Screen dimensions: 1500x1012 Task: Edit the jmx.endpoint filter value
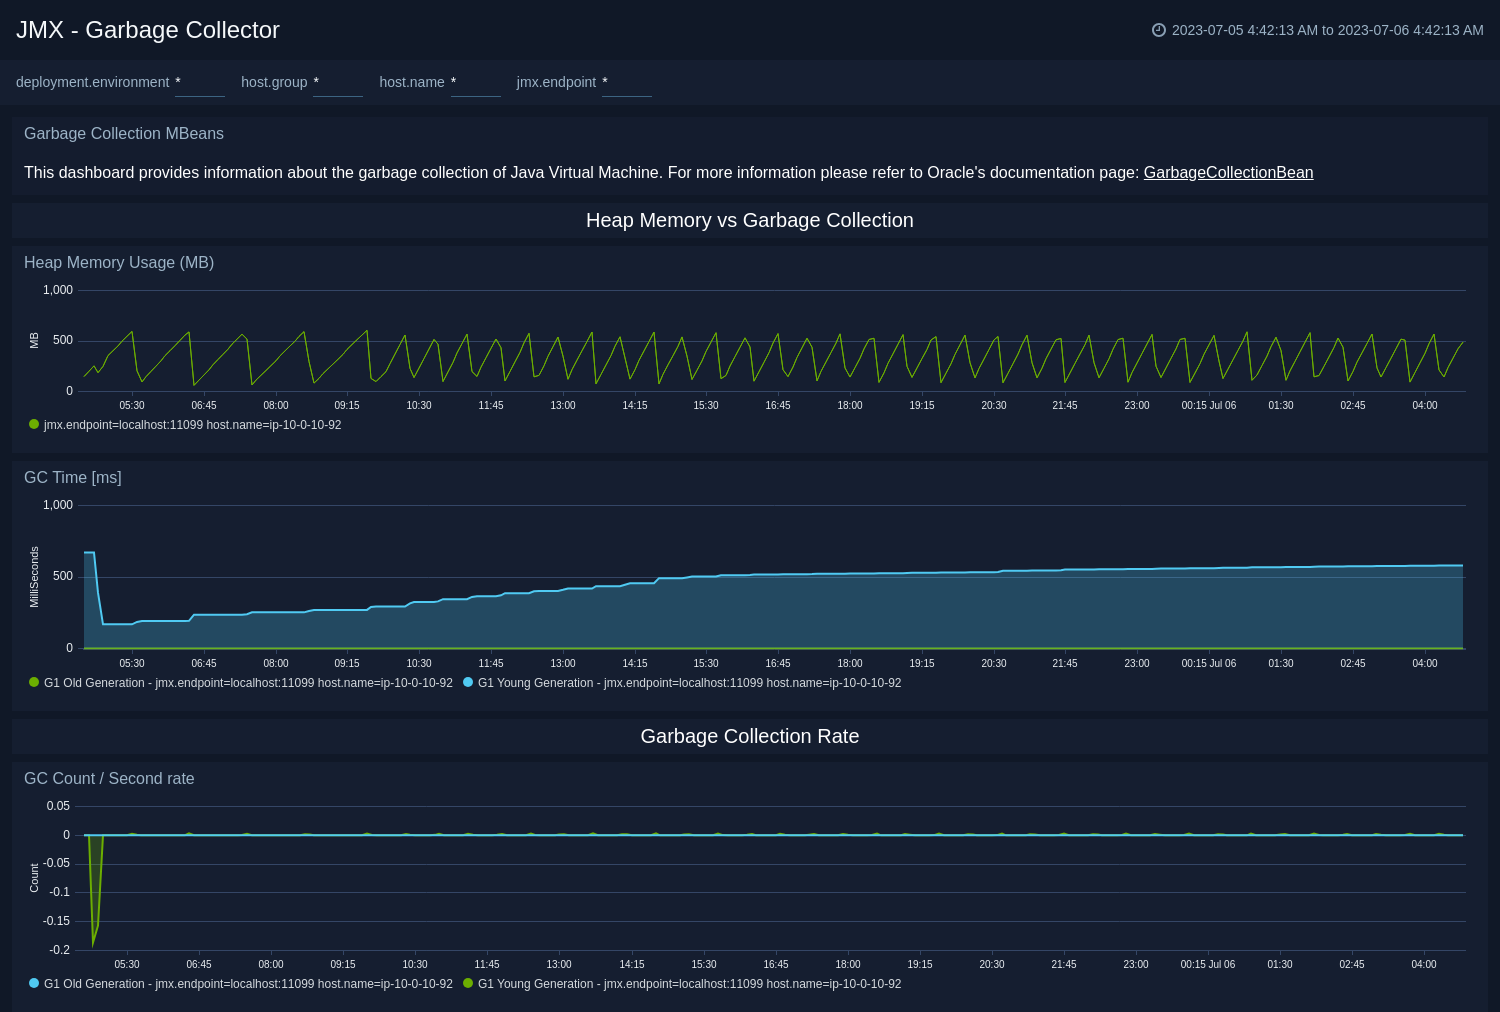pos(627,83)
